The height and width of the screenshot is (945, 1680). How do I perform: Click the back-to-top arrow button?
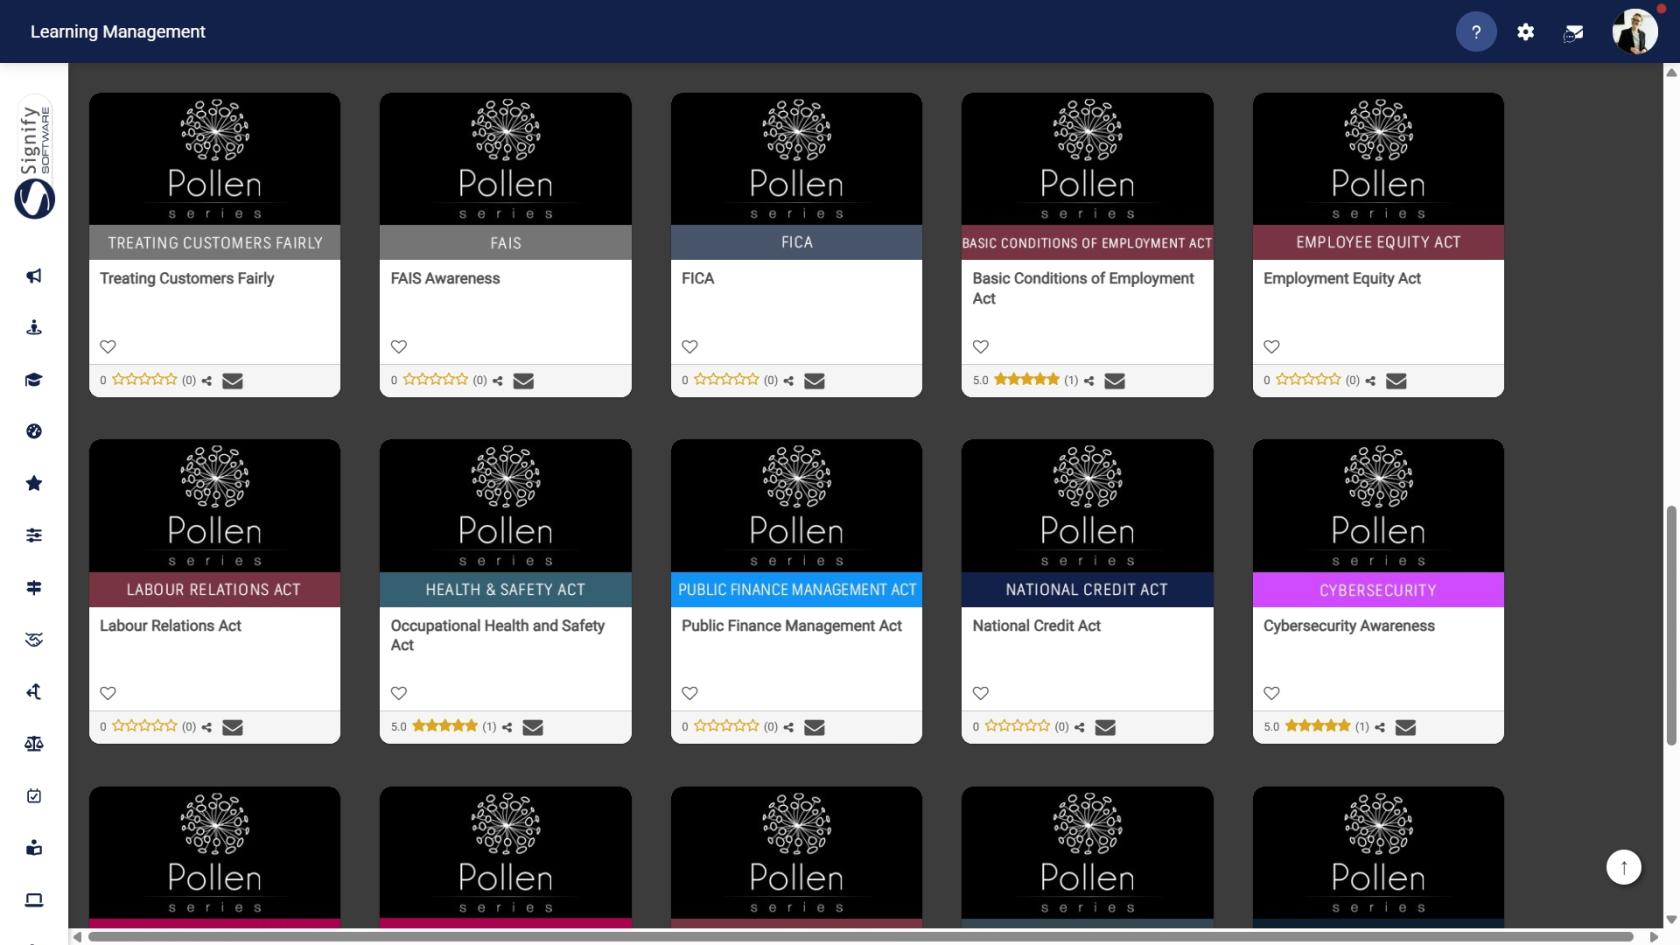coord(1624,867)
